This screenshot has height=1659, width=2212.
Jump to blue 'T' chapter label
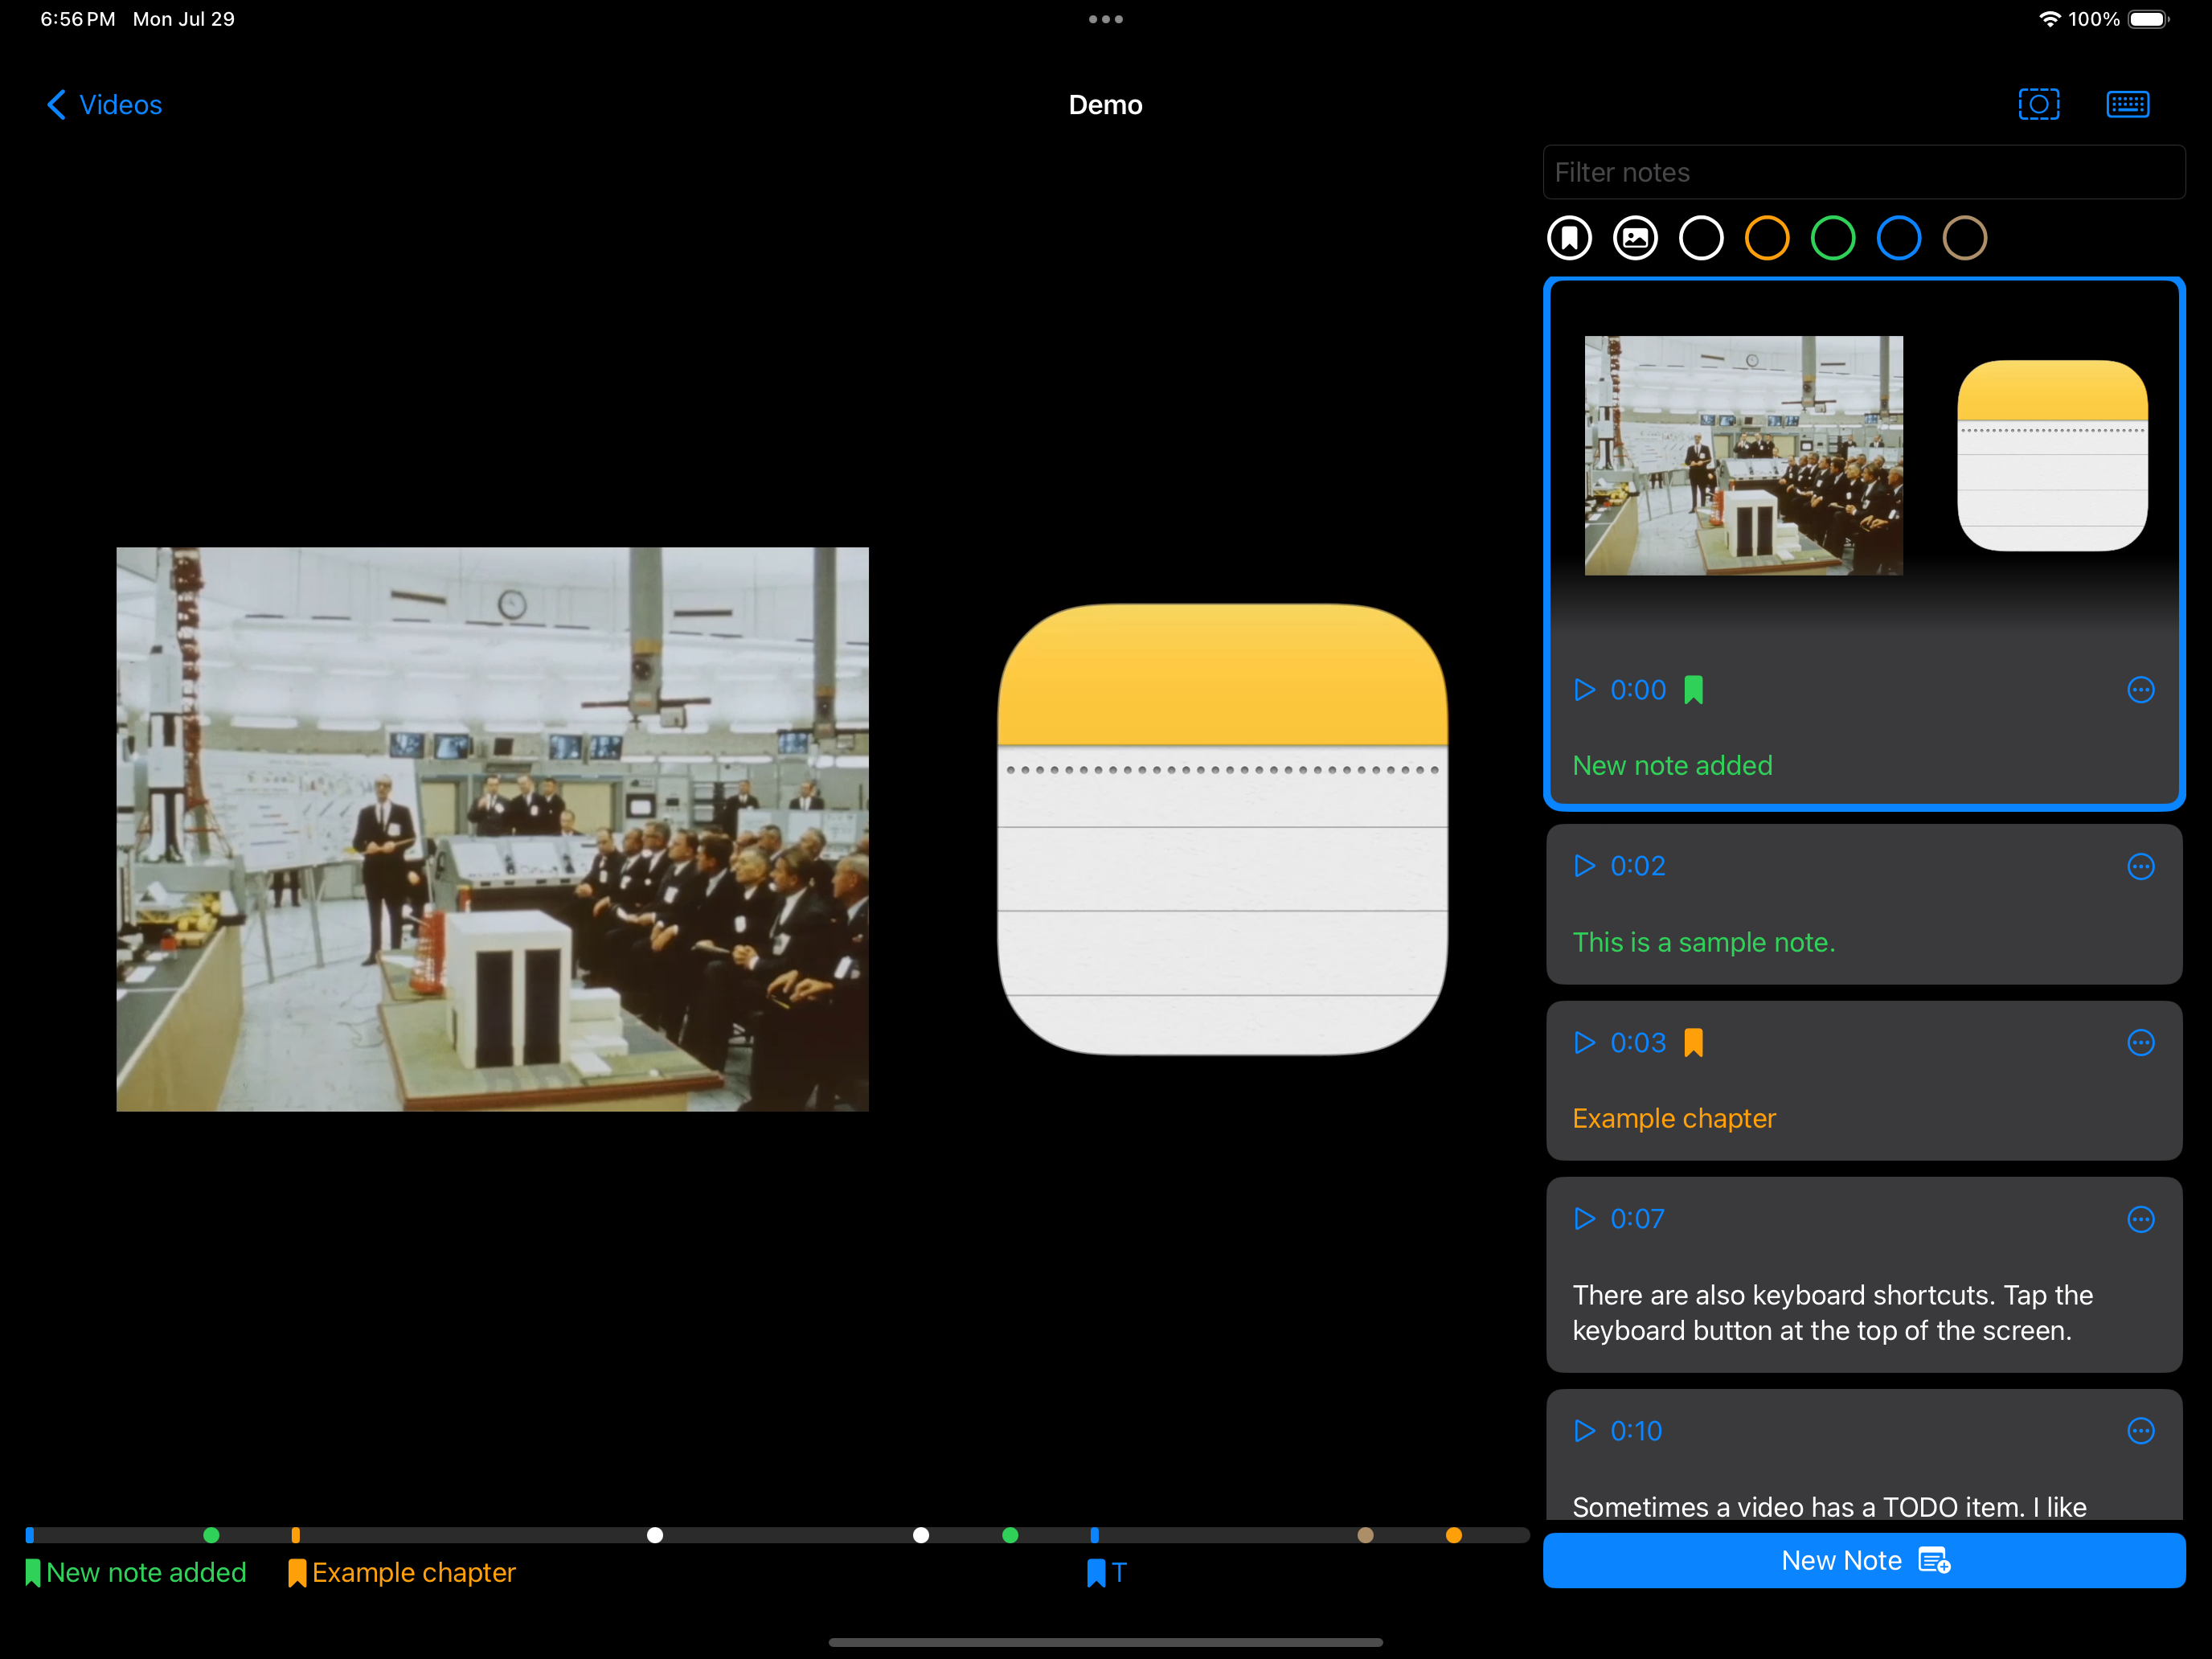1106,1573
